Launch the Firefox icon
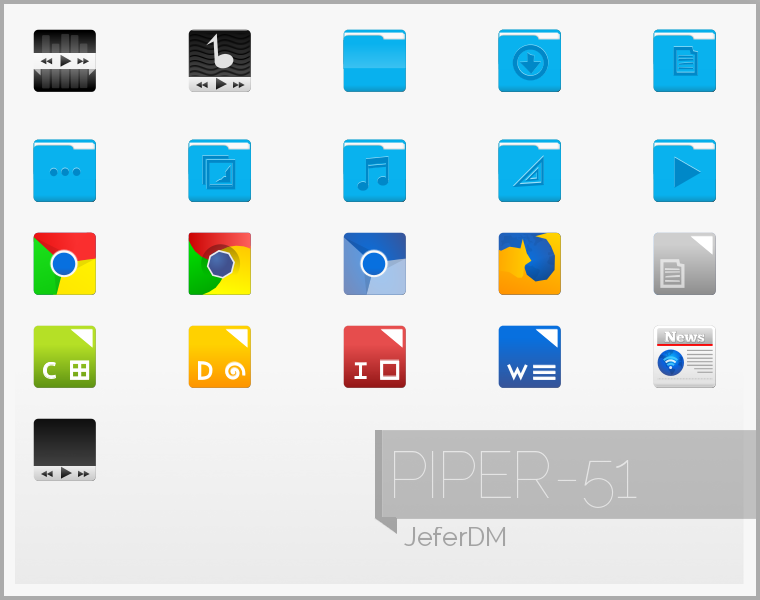The image size is (760, 600). coord(530,264)
